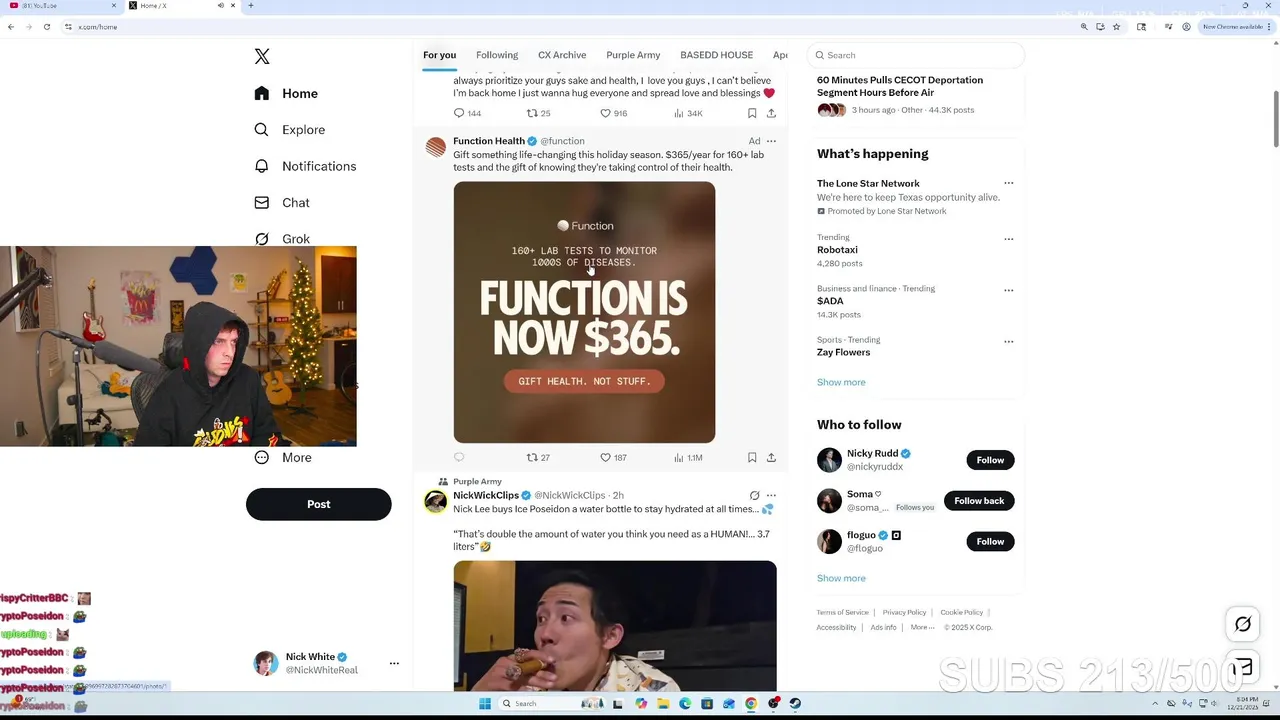Open the NickWickClips profile avatar

point(435,501)
